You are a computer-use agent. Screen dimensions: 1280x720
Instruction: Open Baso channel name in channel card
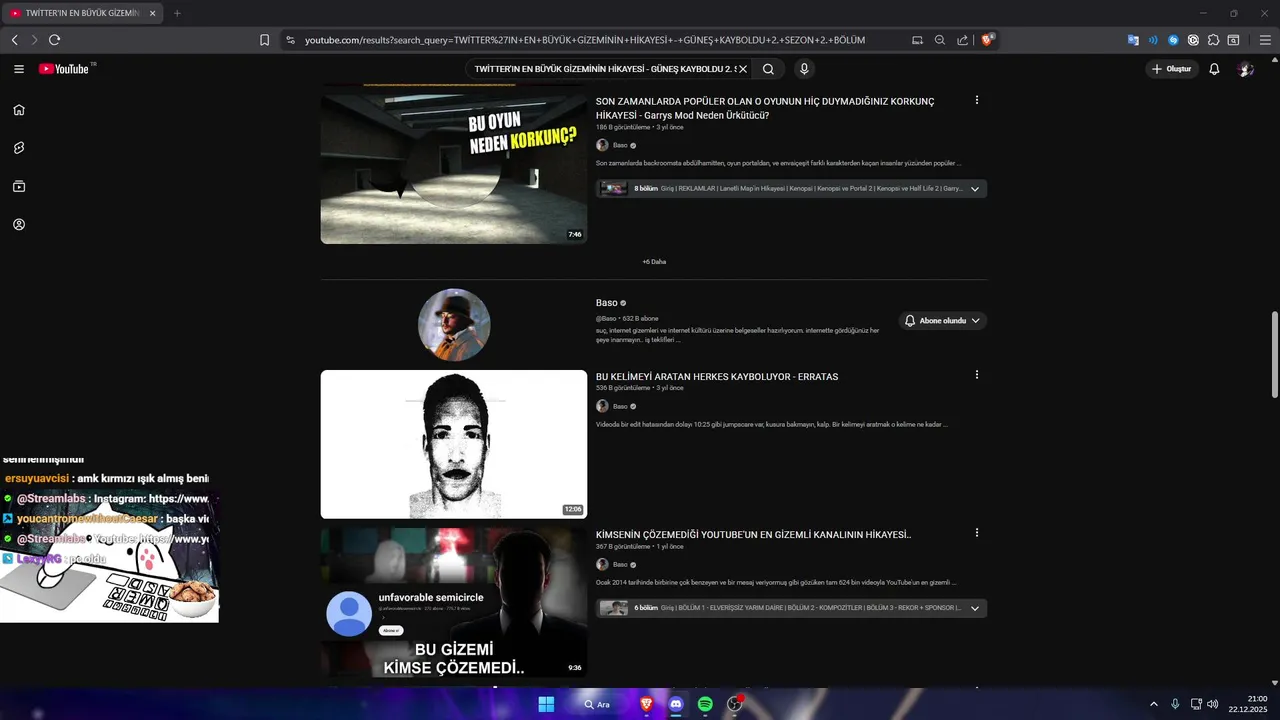pos(607,303)
